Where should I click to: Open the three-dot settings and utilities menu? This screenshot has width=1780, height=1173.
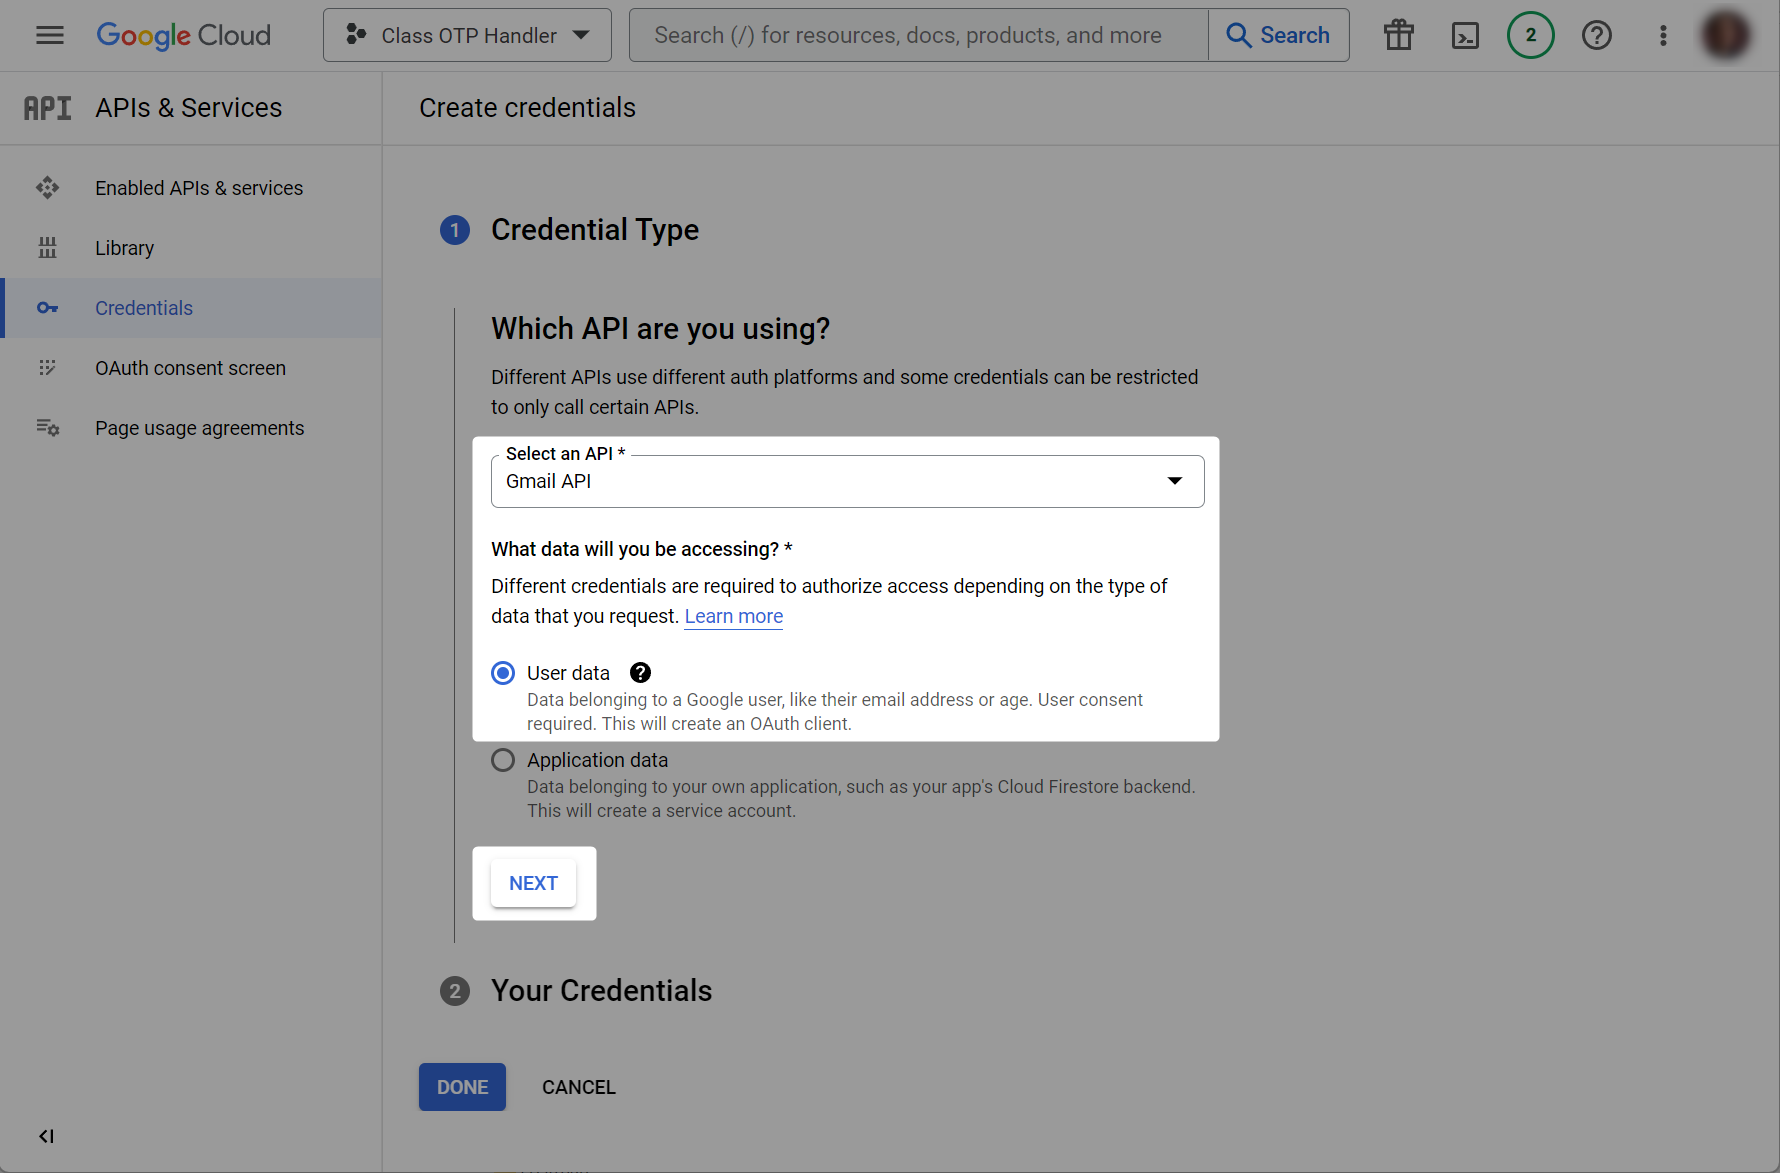click(x=1663, y=35)
